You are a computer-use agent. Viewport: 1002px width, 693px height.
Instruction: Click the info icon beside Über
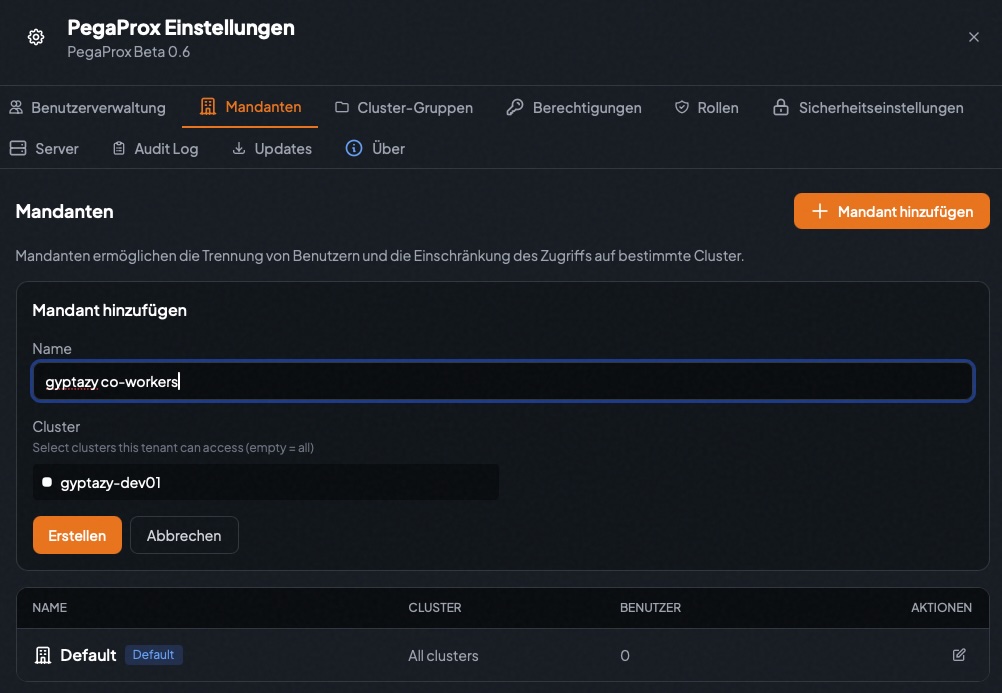352,147
